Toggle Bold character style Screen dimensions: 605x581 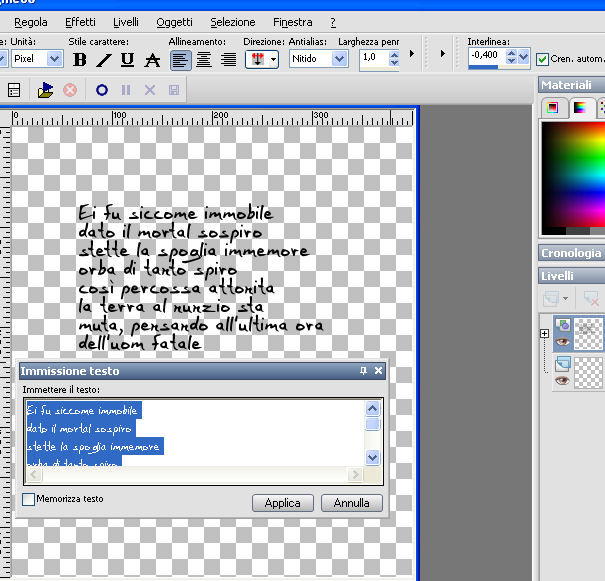[80, 59]
